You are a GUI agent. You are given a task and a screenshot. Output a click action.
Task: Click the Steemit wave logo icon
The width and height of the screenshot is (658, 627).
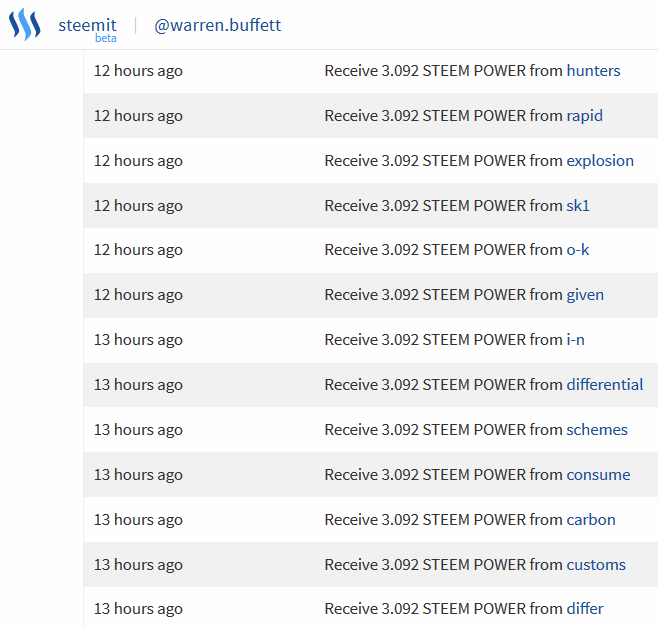click(25, 25)
